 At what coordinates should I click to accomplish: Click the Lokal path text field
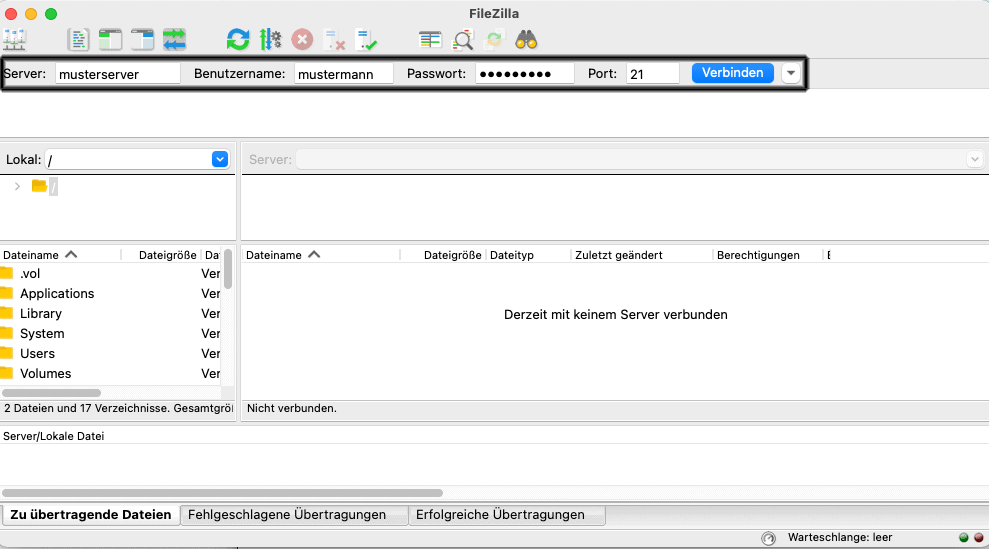129,160
